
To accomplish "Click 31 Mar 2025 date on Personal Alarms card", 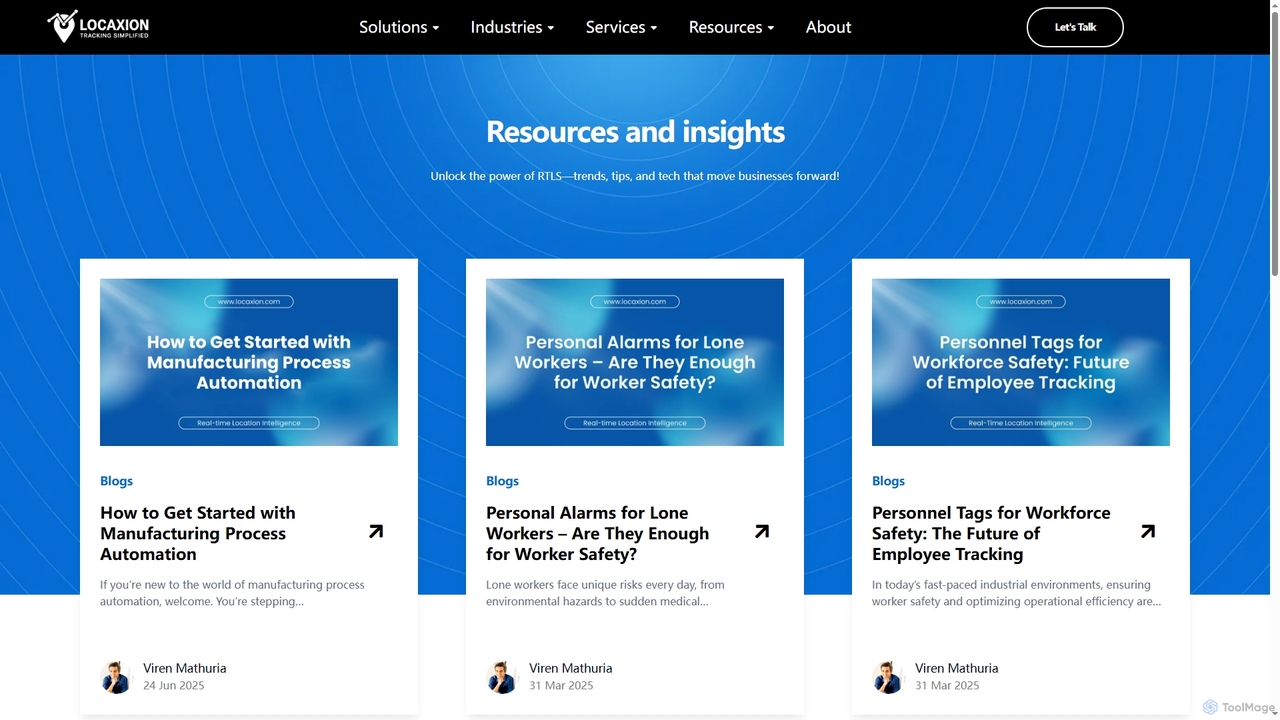I will click(x=561, y=686).
